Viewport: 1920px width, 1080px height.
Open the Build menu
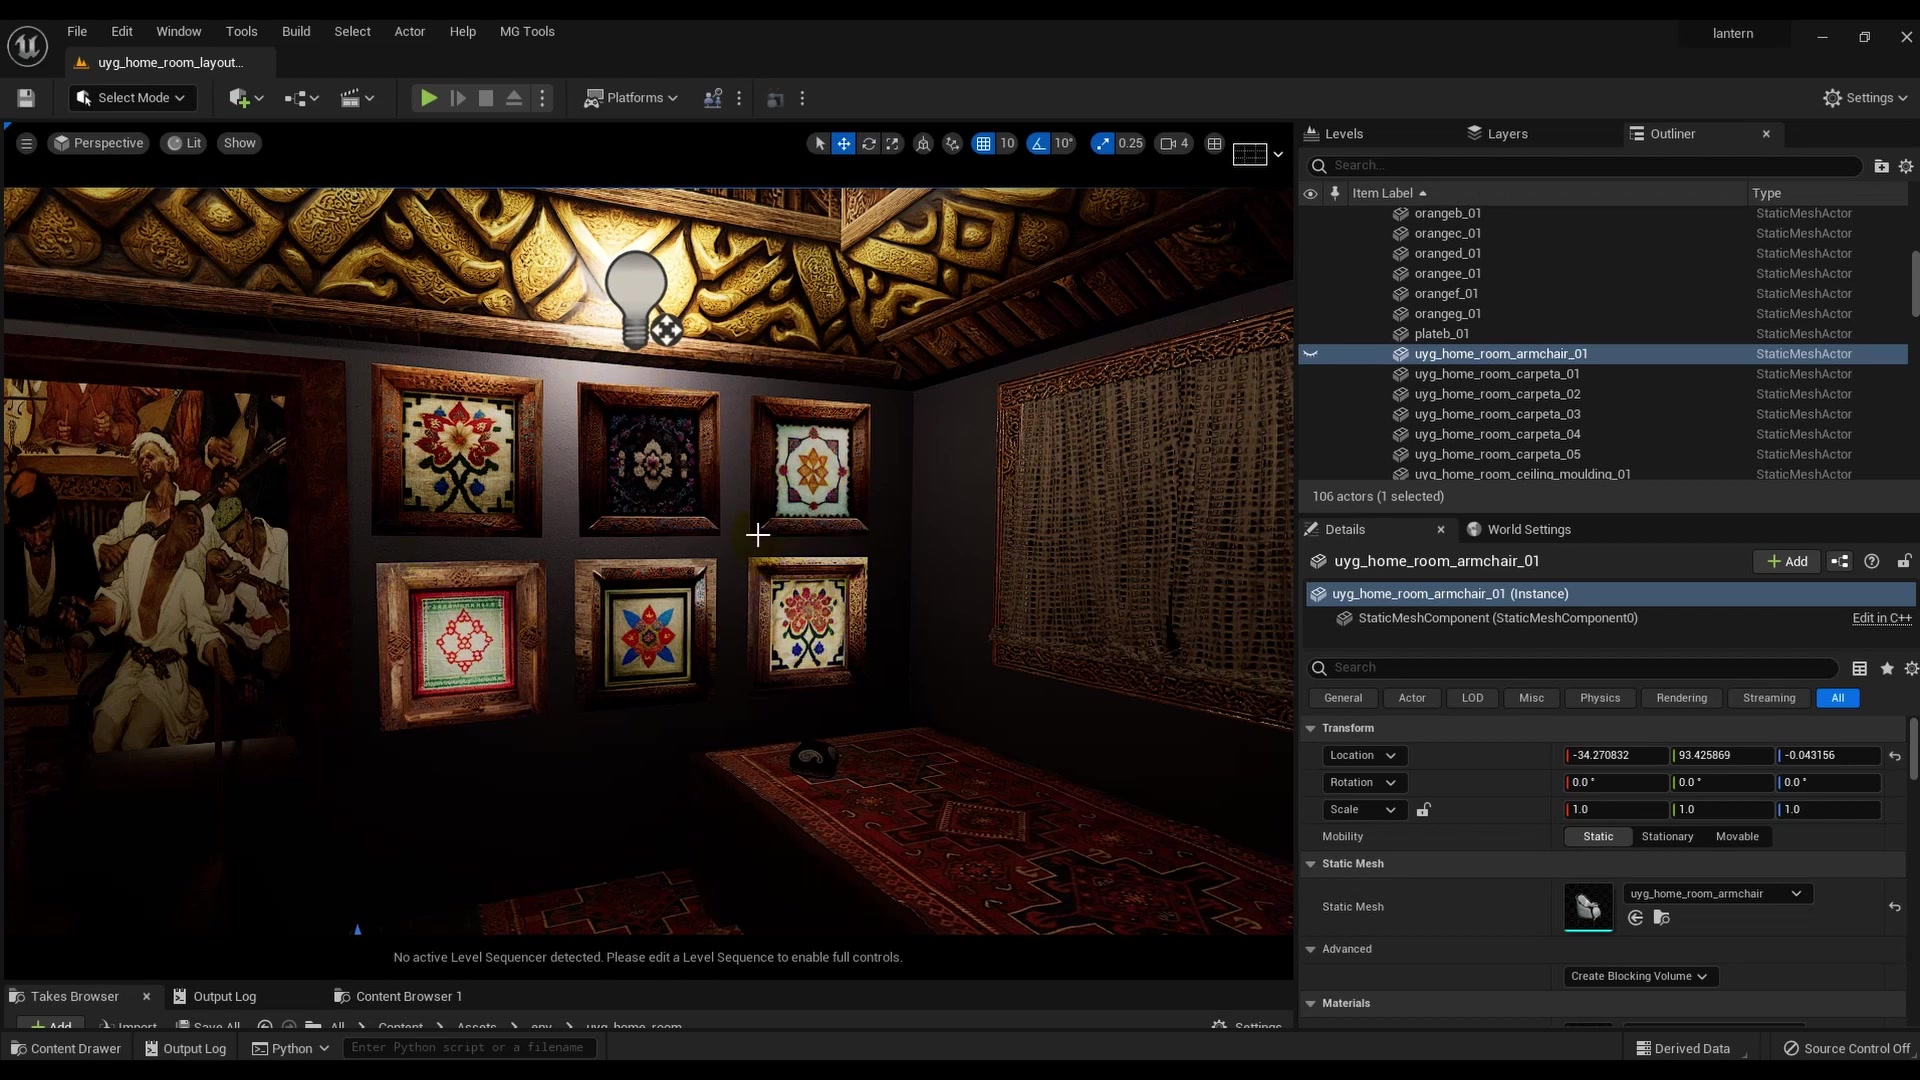click(x=296, y=31)
